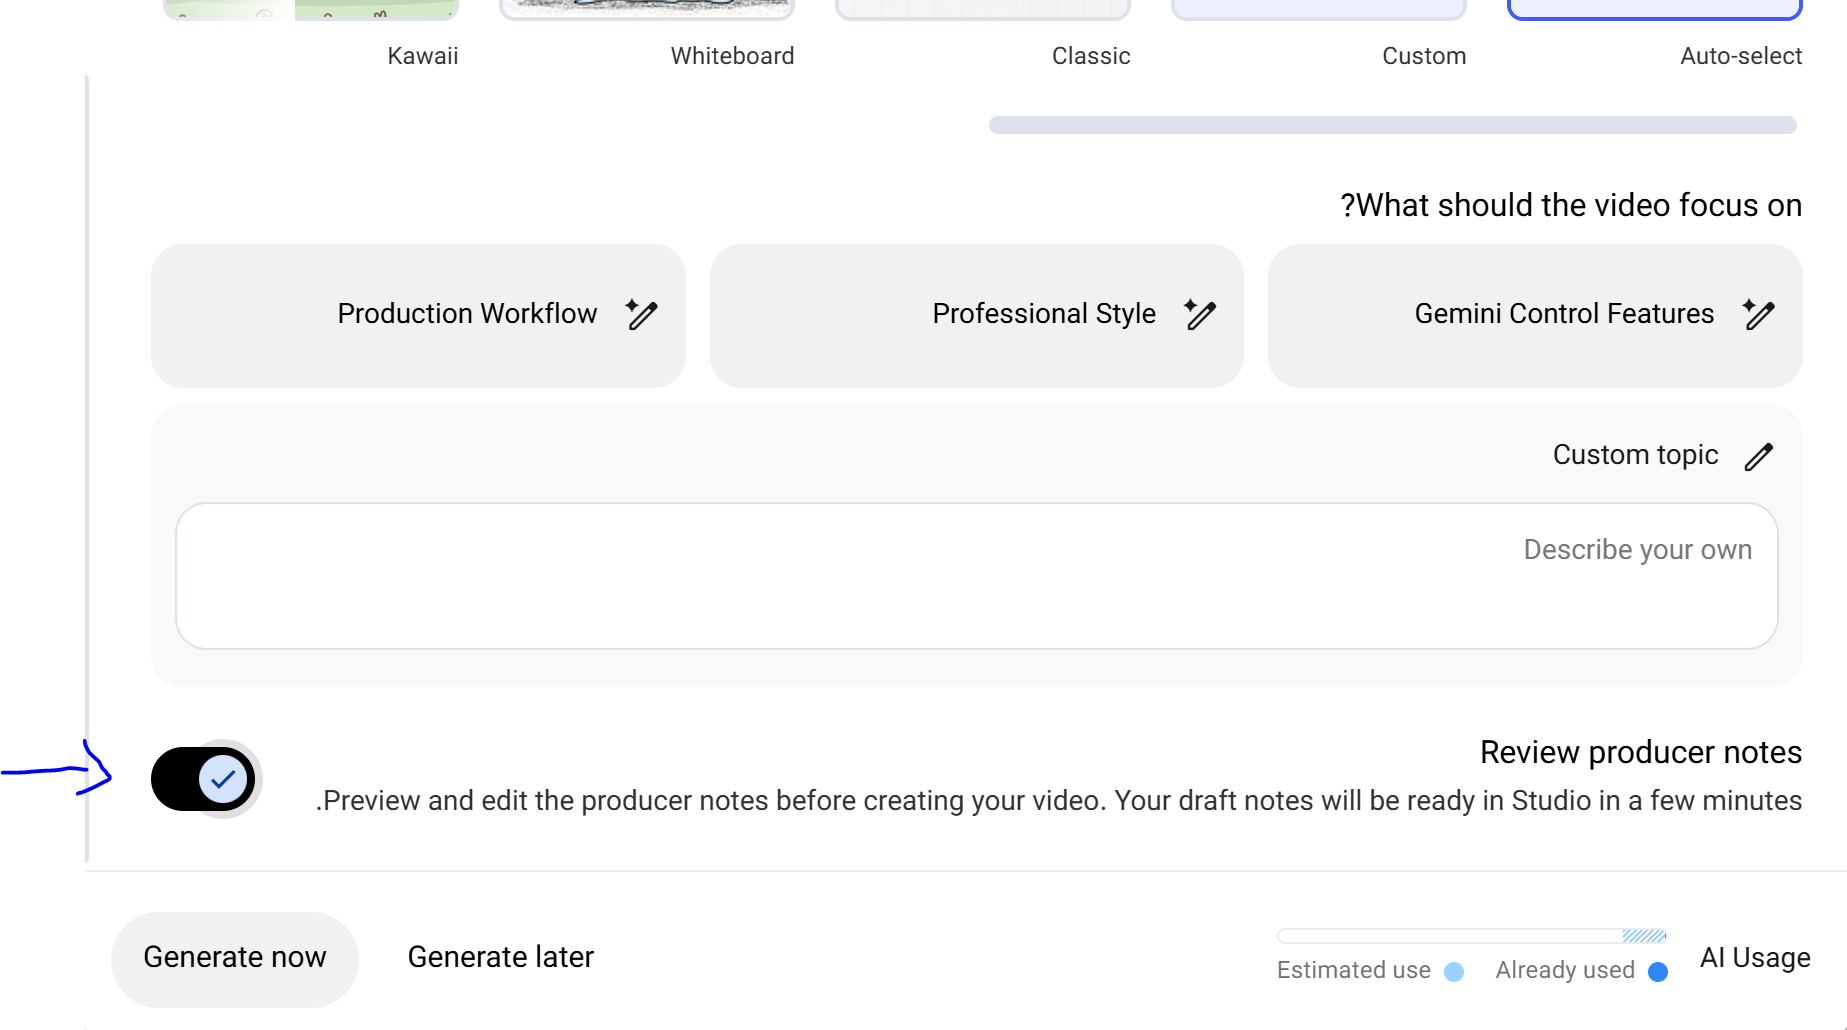
Task: Choose the Auto-select style option
Action: coord(1655,10)
